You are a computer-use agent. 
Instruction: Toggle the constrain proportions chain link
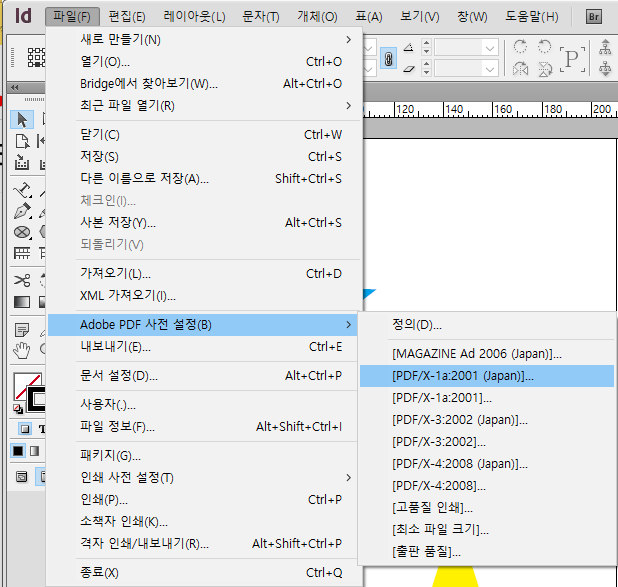pos(388,59)
